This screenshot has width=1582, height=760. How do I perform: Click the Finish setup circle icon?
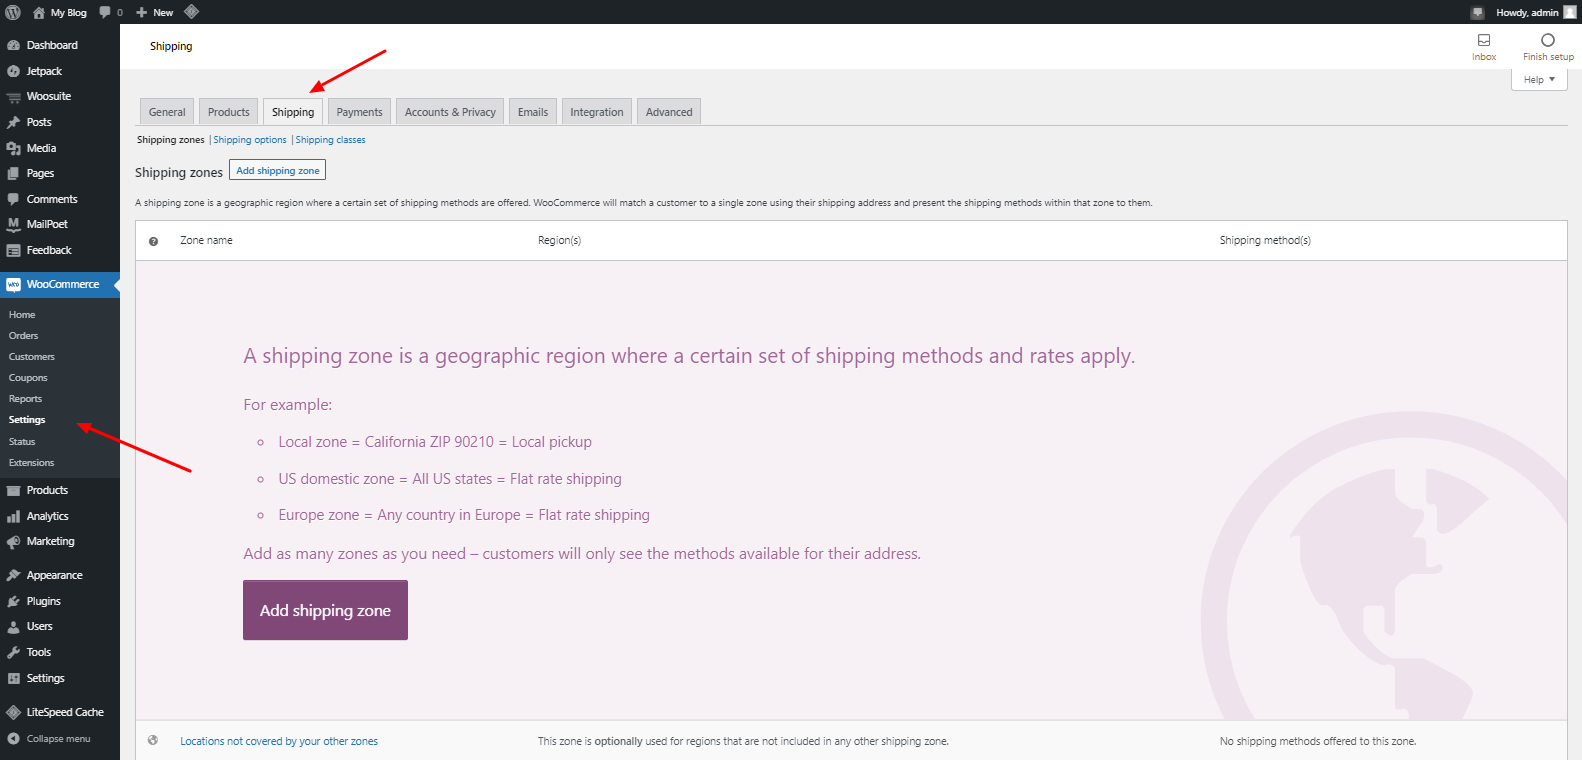pyautogui.click(x=1548, y=40)
